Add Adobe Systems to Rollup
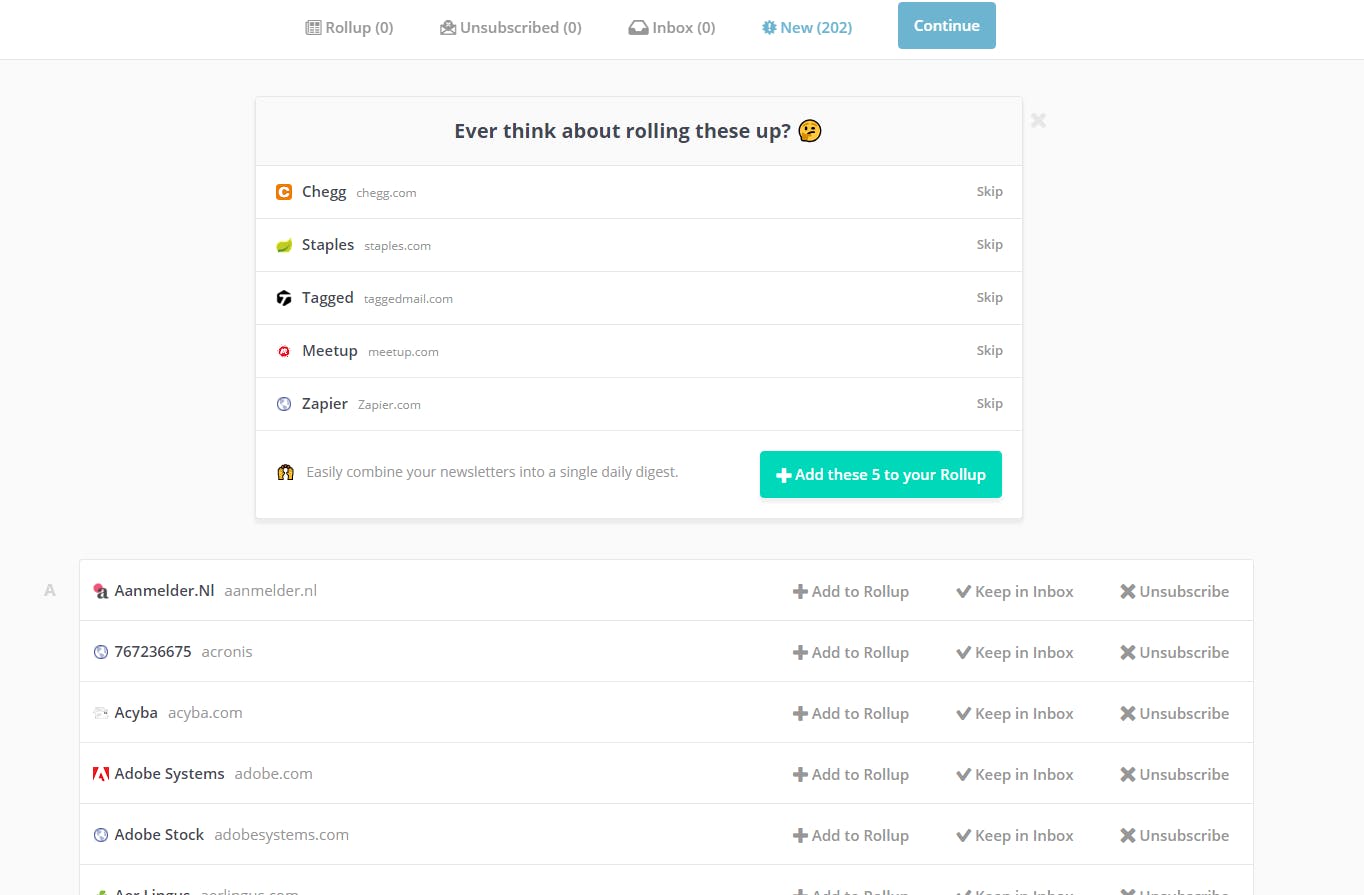Screen dimensions: 1364x895 851,774
